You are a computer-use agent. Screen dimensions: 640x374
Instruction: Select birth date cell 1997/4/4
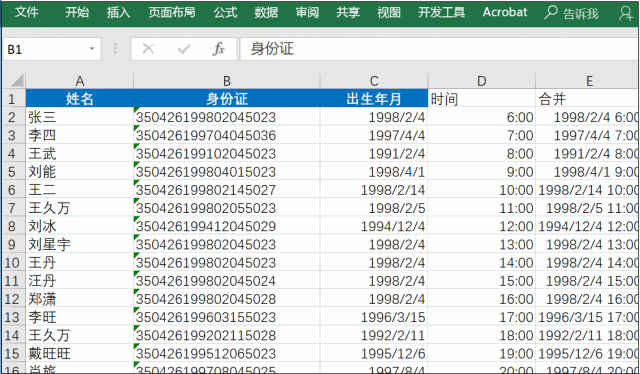(374, 135)
